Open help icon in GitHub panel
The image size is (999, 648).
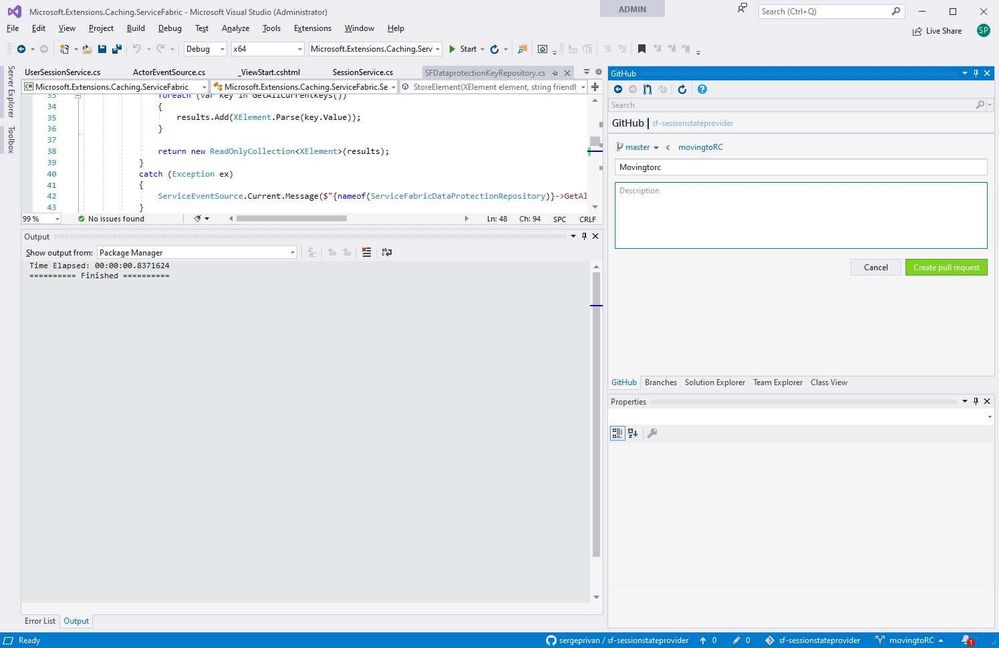[702, 89]
